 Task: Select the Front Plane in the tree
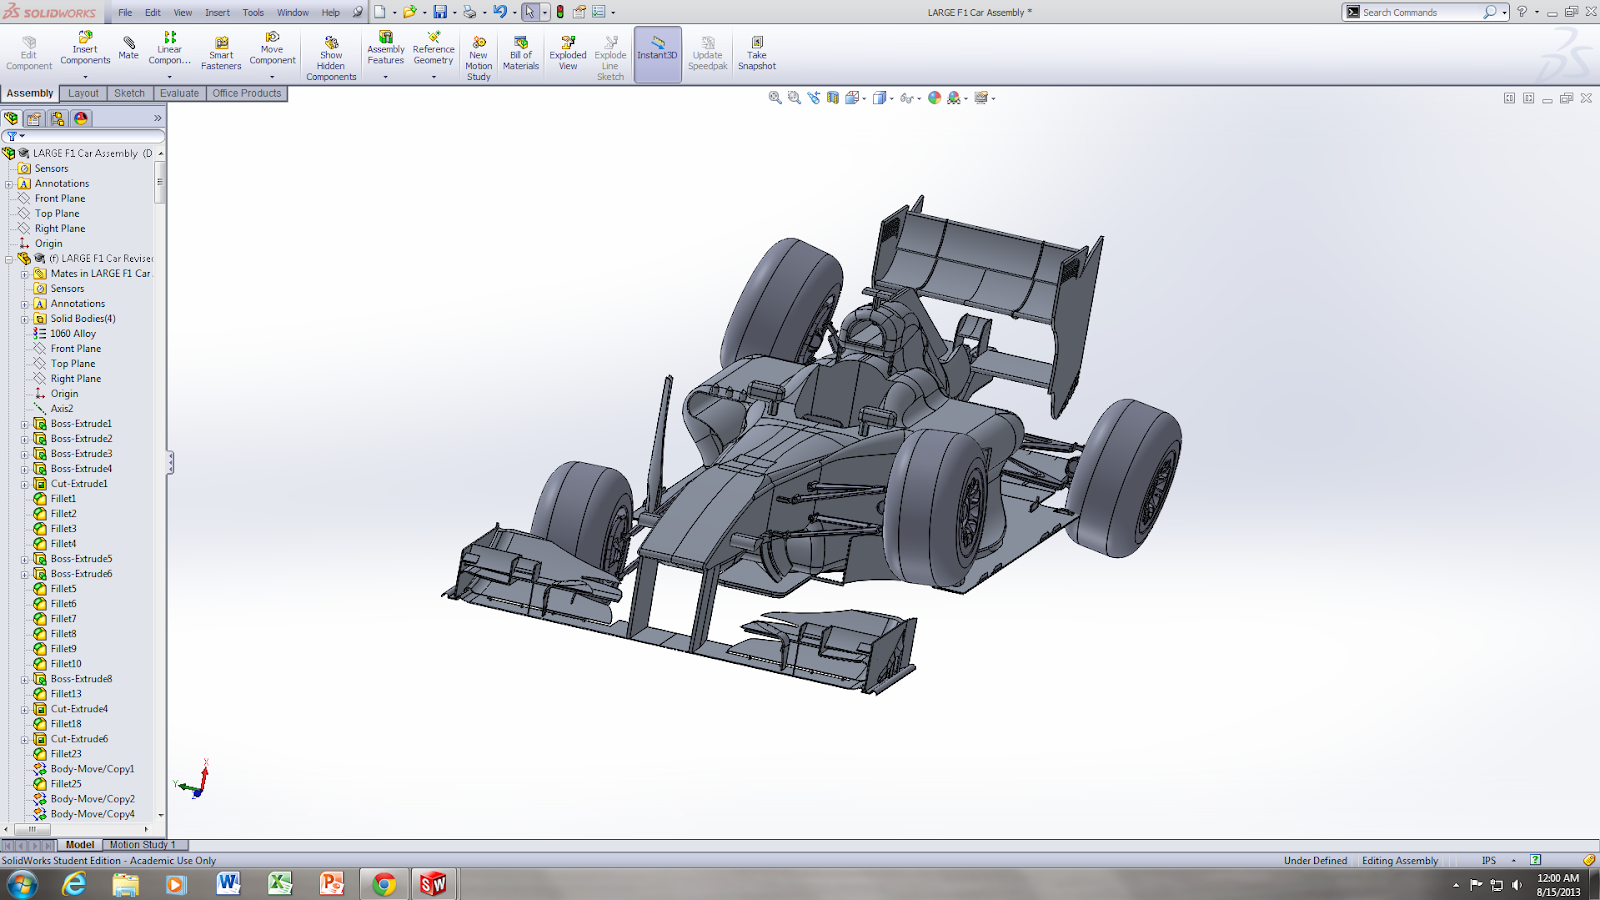coord(61,198)
